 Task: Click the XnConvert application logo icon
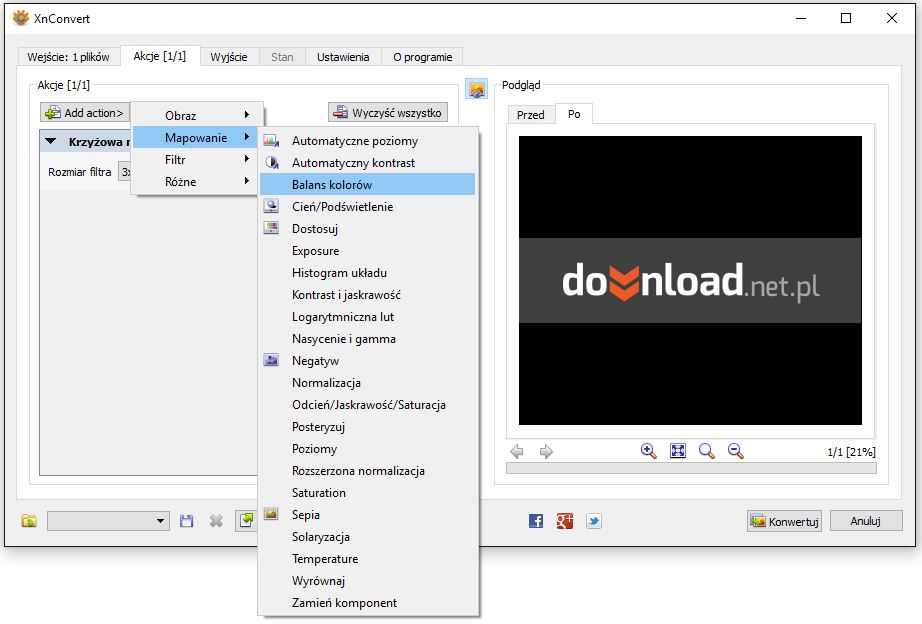point(21,18)
